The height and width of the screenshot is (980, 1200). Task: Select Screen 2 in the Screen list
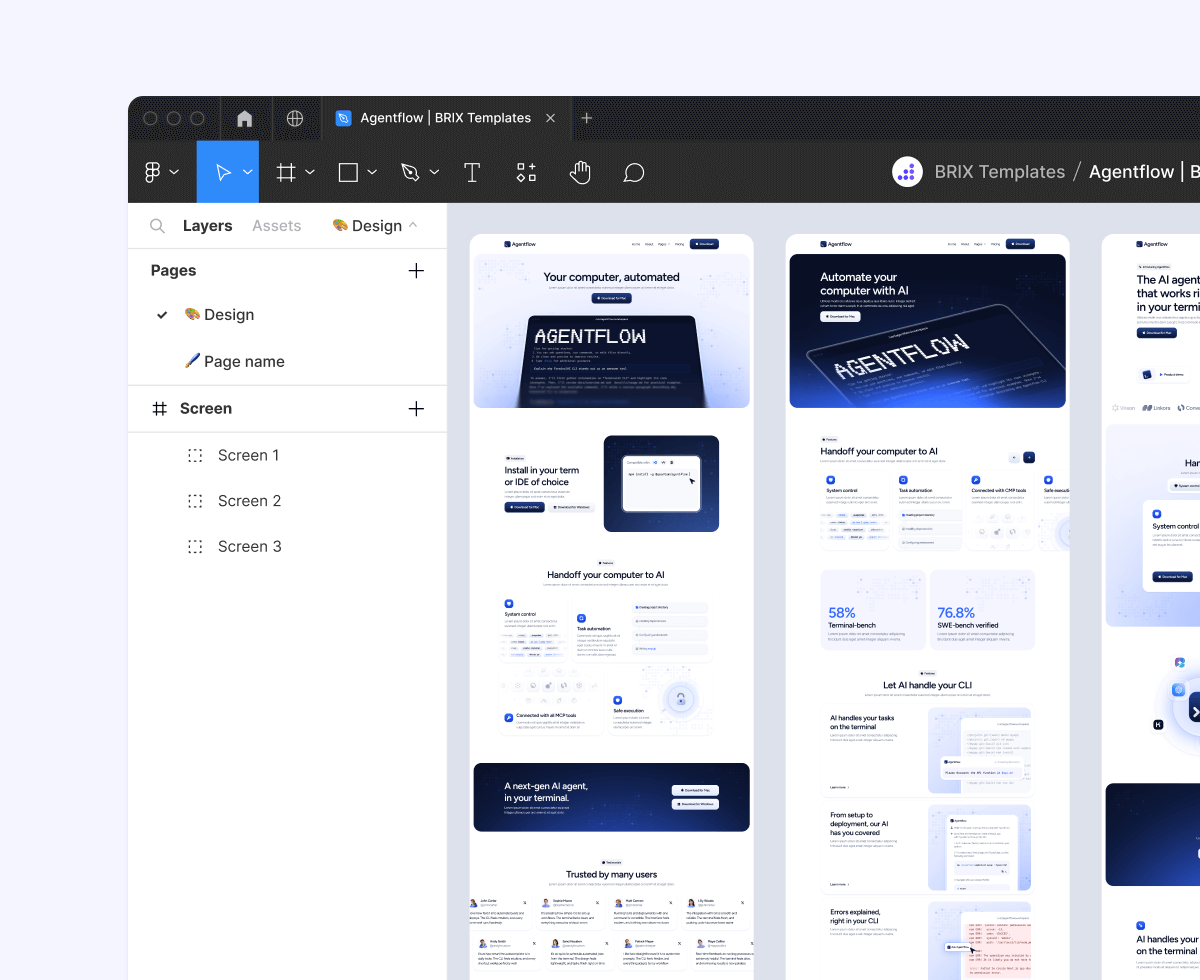pos(249,500)
